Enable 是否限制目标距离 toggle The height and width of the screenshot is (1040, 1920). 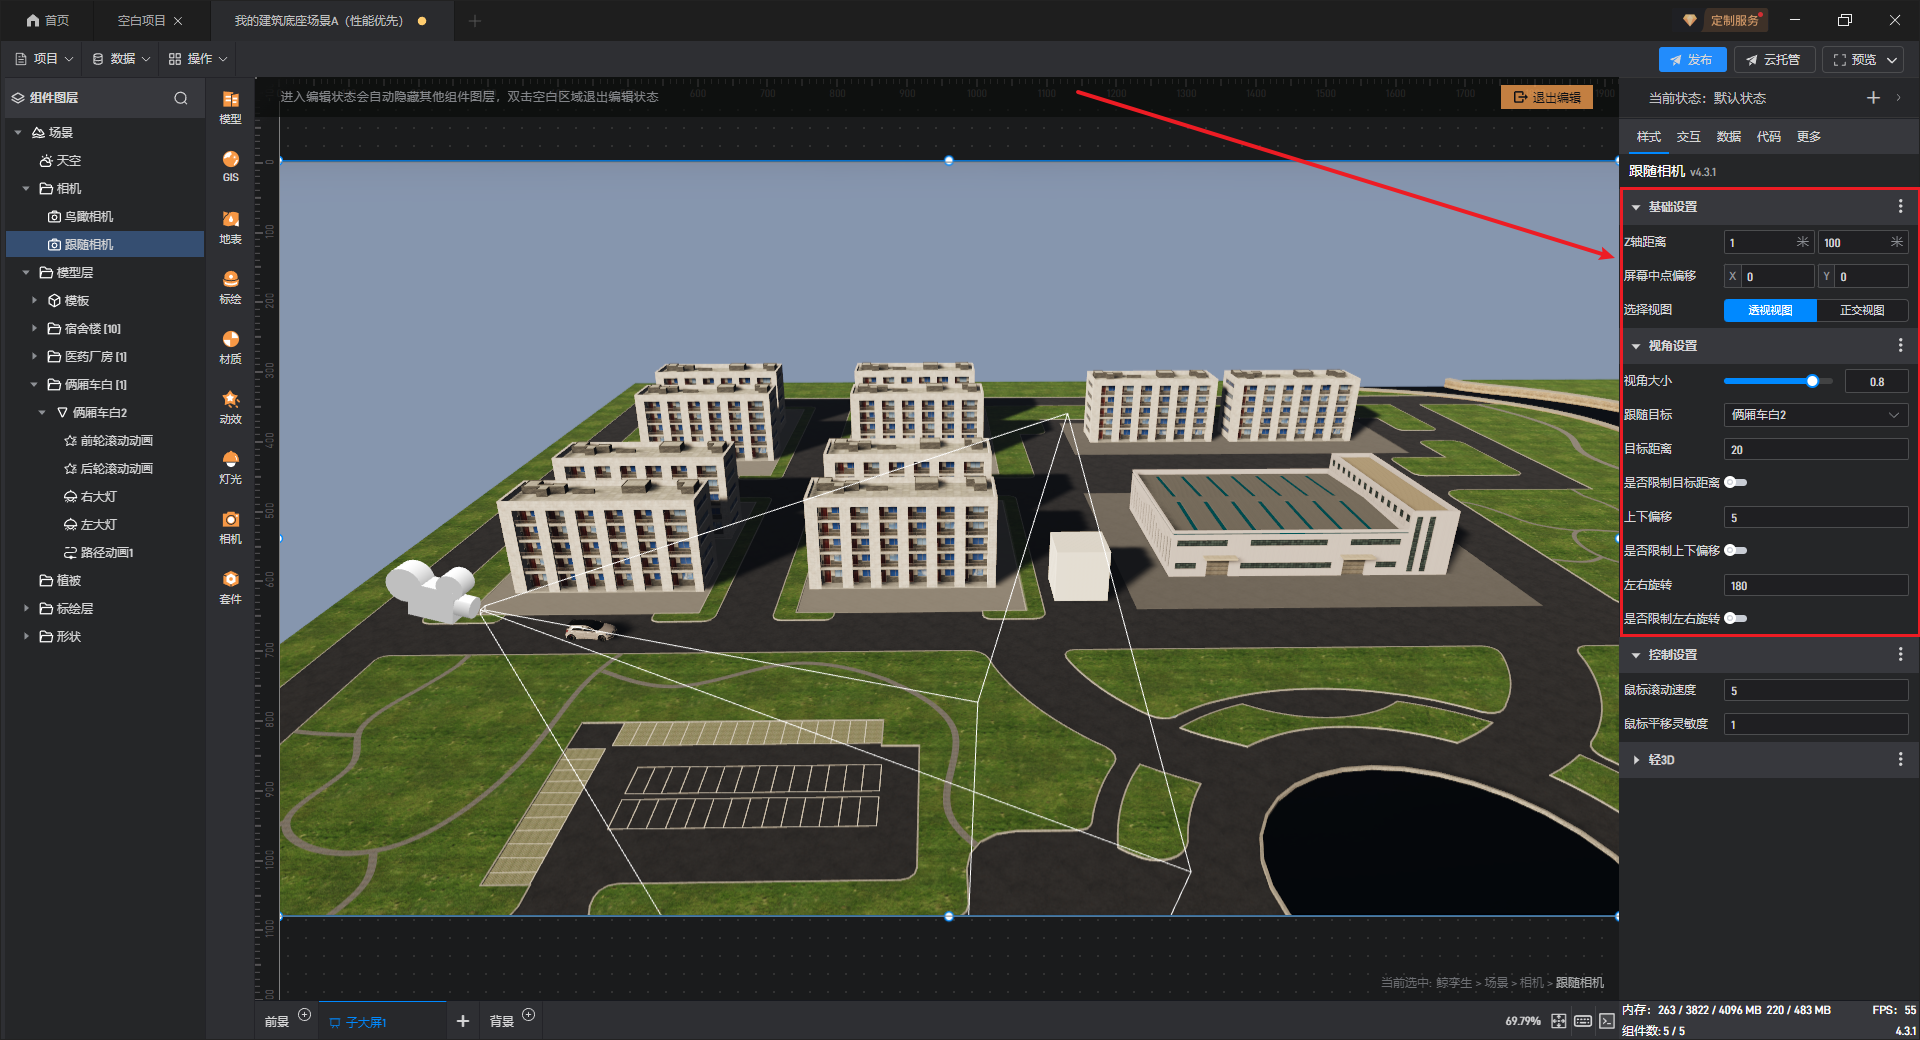point(1736,483)
